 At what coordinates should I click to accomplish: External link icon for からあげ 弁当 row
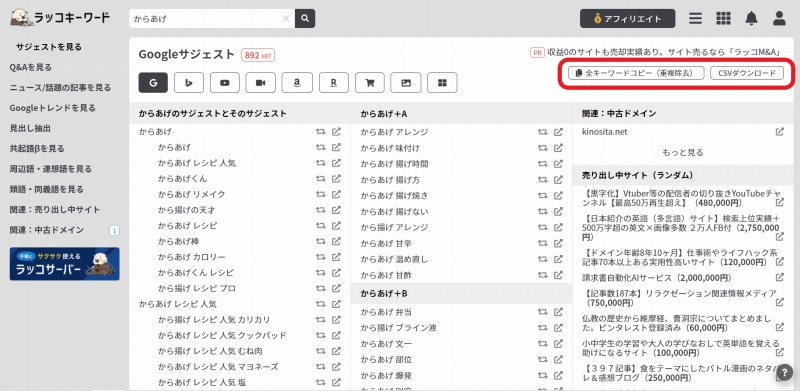(558, 312)
